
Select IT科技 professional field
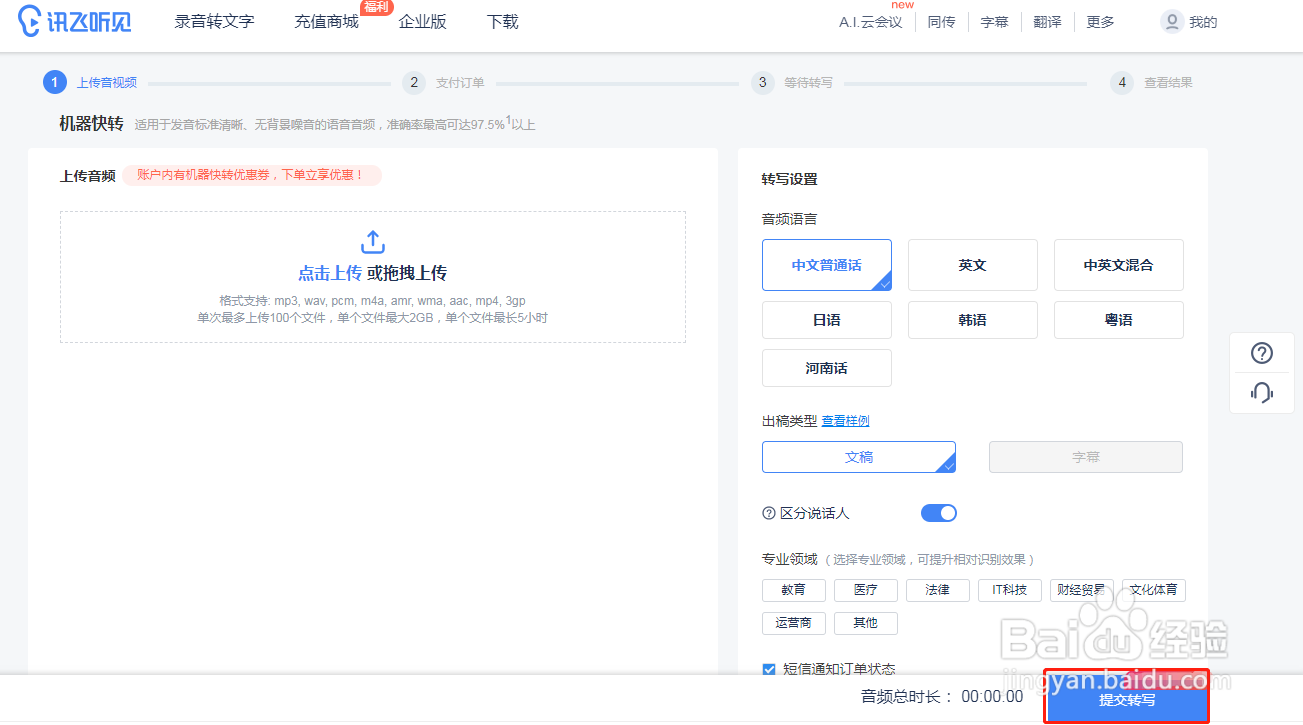point(1010,590)
